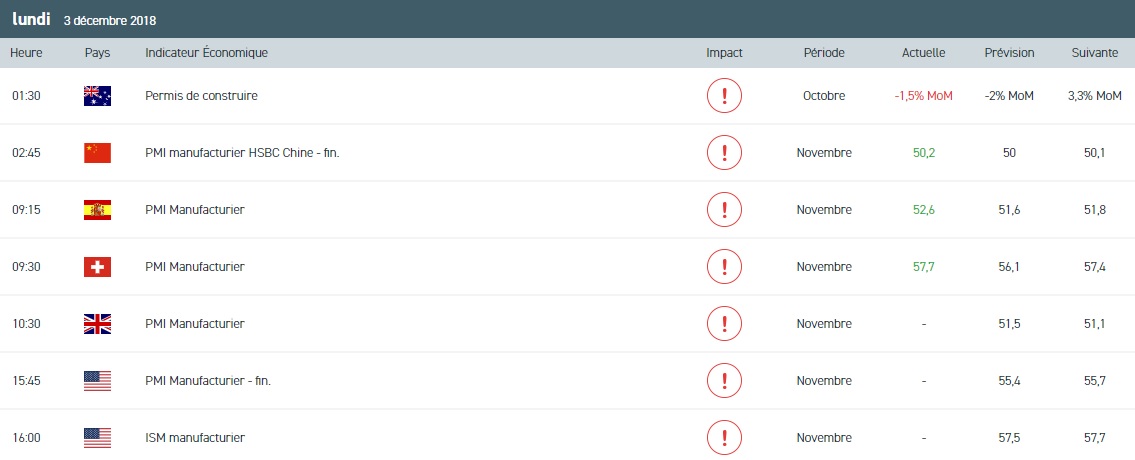
Task: Click impact icon for HSBC Chine PMI
Action: click(724, 153)
